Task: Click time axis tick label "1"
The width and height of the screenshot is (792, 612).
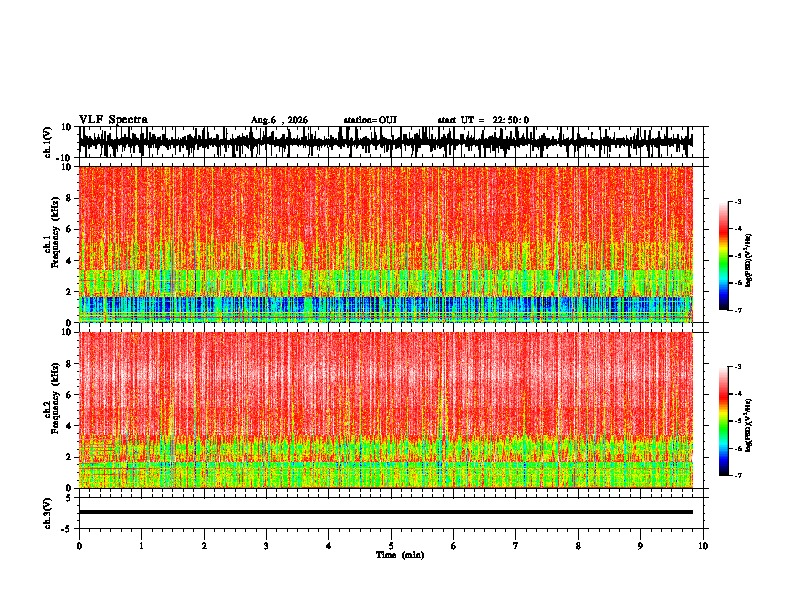Action: coord(141,546)
